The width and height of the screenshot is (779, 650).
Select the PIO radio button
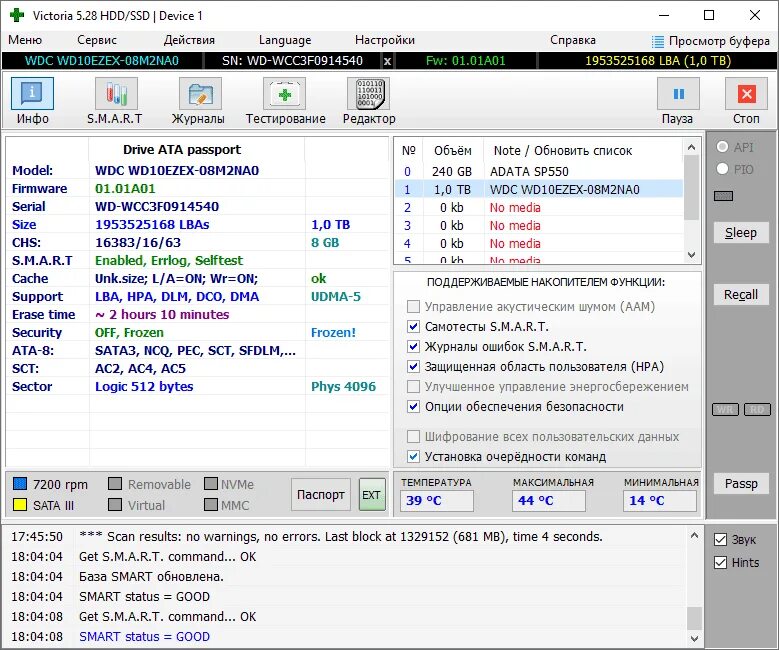click(x=722, y=169)
